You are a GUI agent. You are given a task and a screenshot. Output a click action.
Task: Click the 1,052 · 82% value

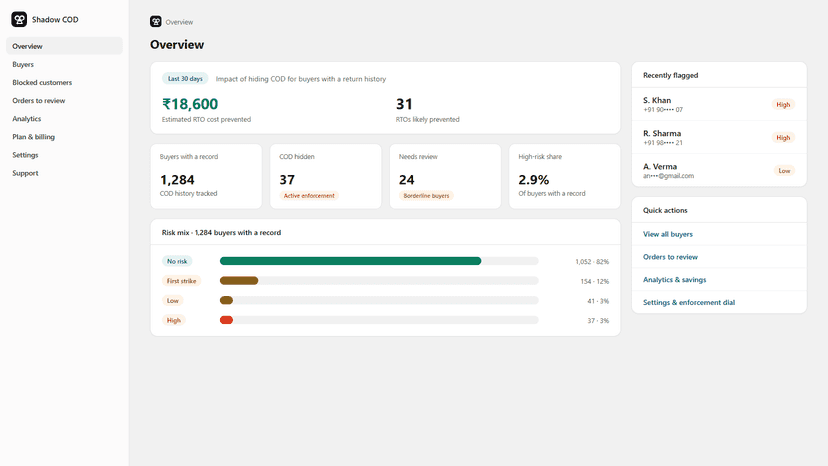[592, 262]
